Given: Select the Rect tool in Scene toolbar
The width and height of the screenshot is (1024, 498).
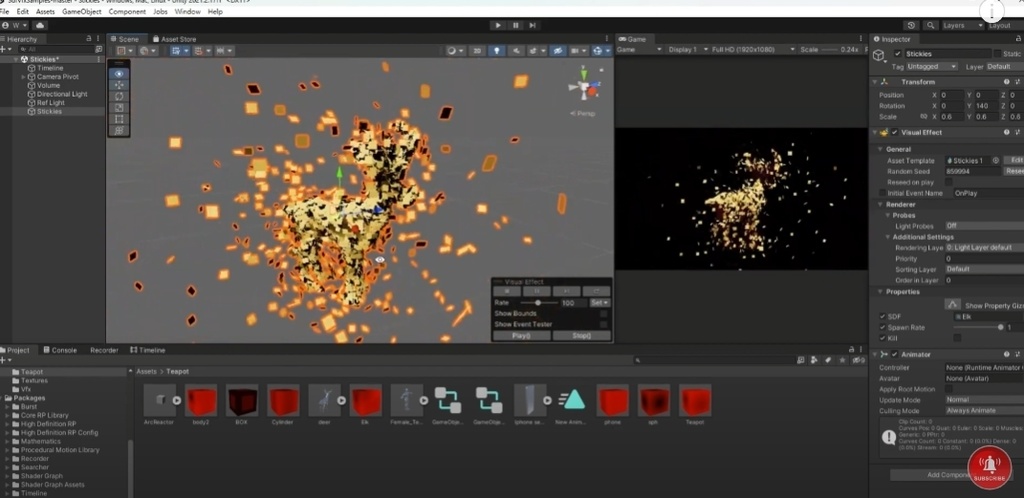Looking at the screenshot, I should 119,119.
